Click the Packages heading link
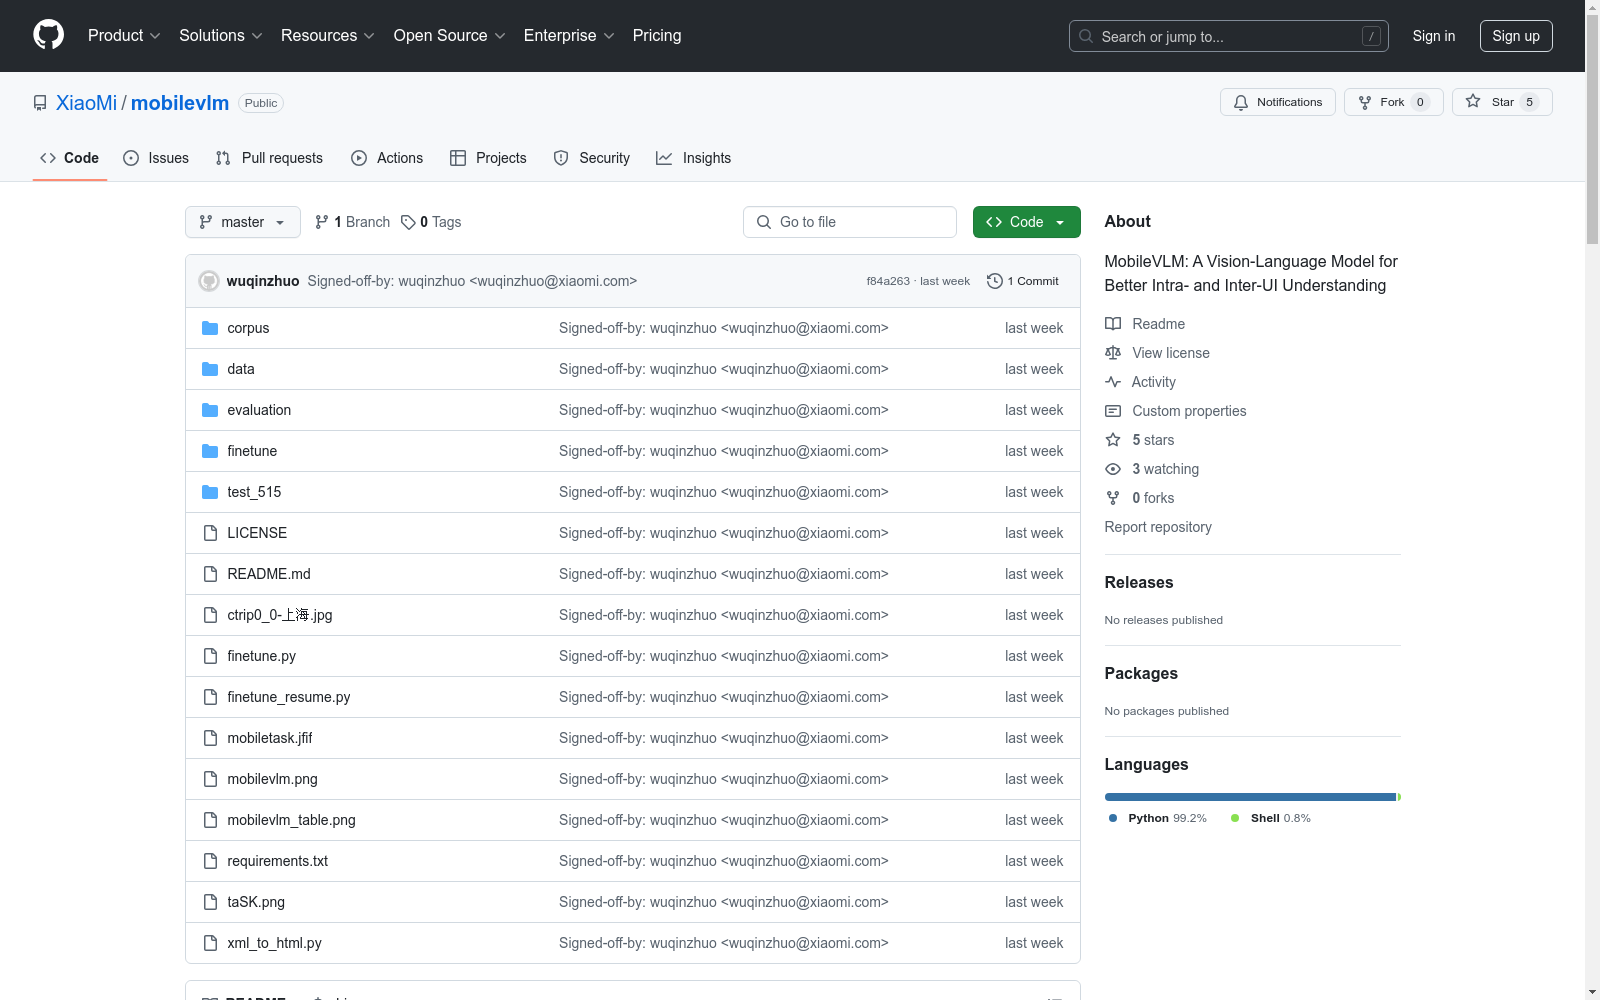1600x1000 pixels. click(1141, 673)
